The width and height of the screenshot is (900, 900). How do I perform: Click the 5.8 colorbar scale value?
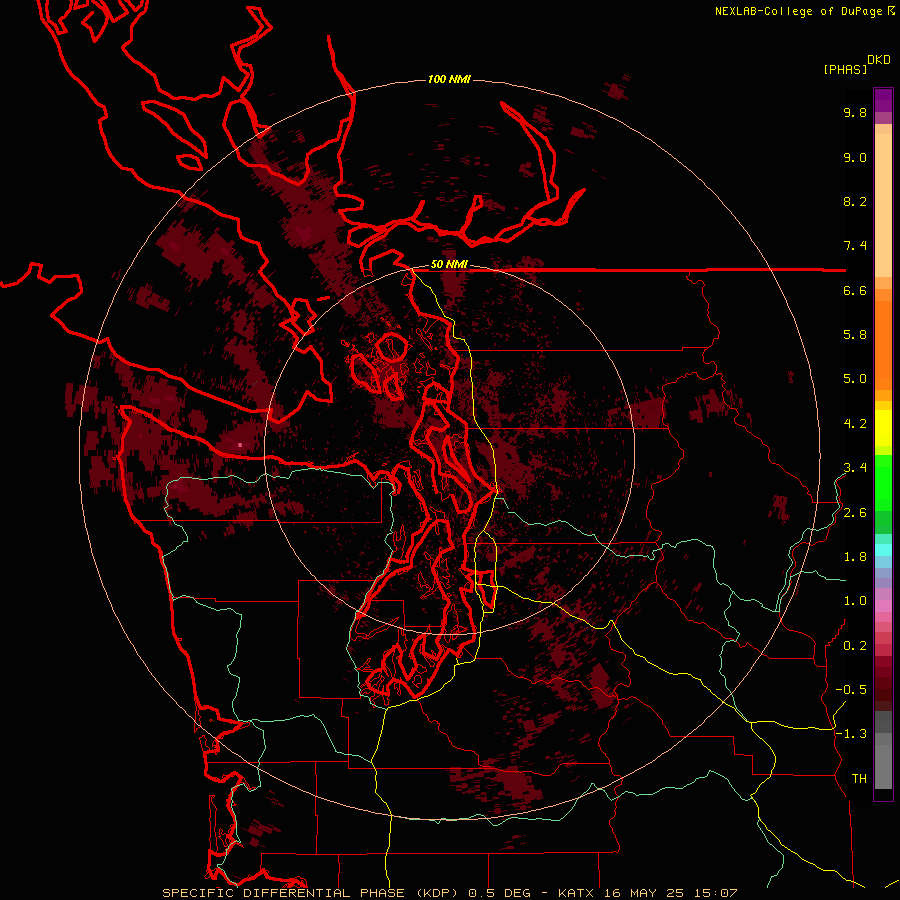tap(855, 335)
